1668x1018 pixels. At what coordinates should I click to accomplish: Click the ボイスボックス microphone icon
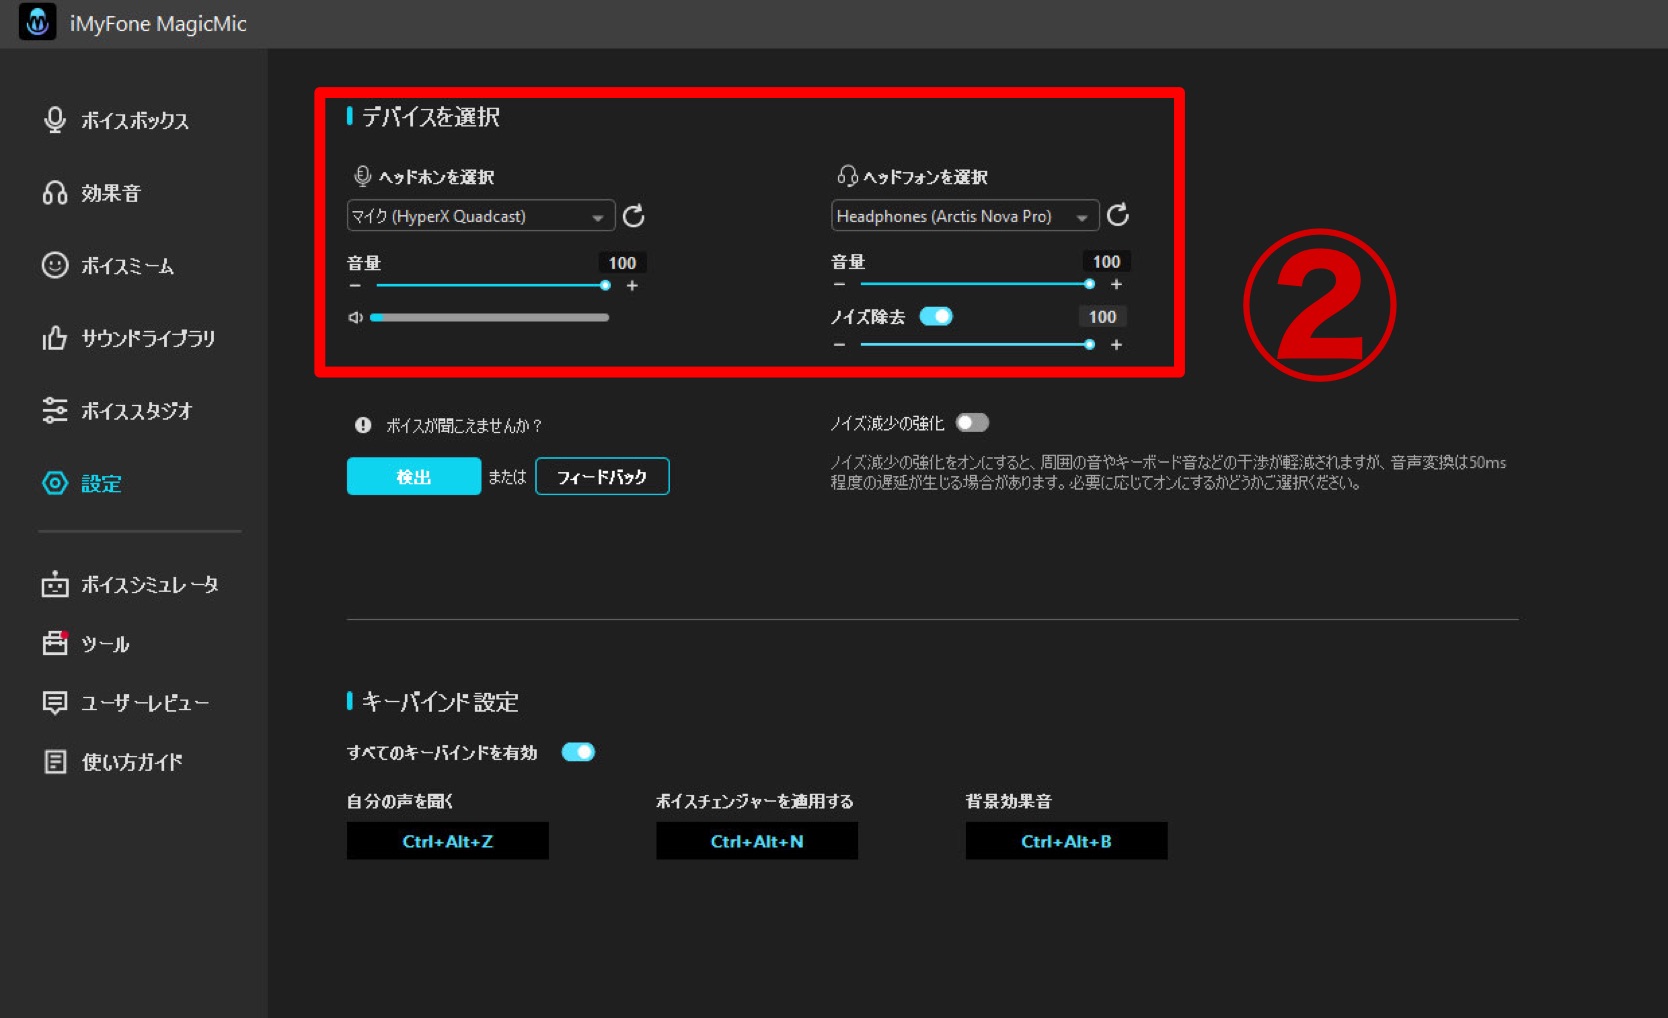click(55, 120)
